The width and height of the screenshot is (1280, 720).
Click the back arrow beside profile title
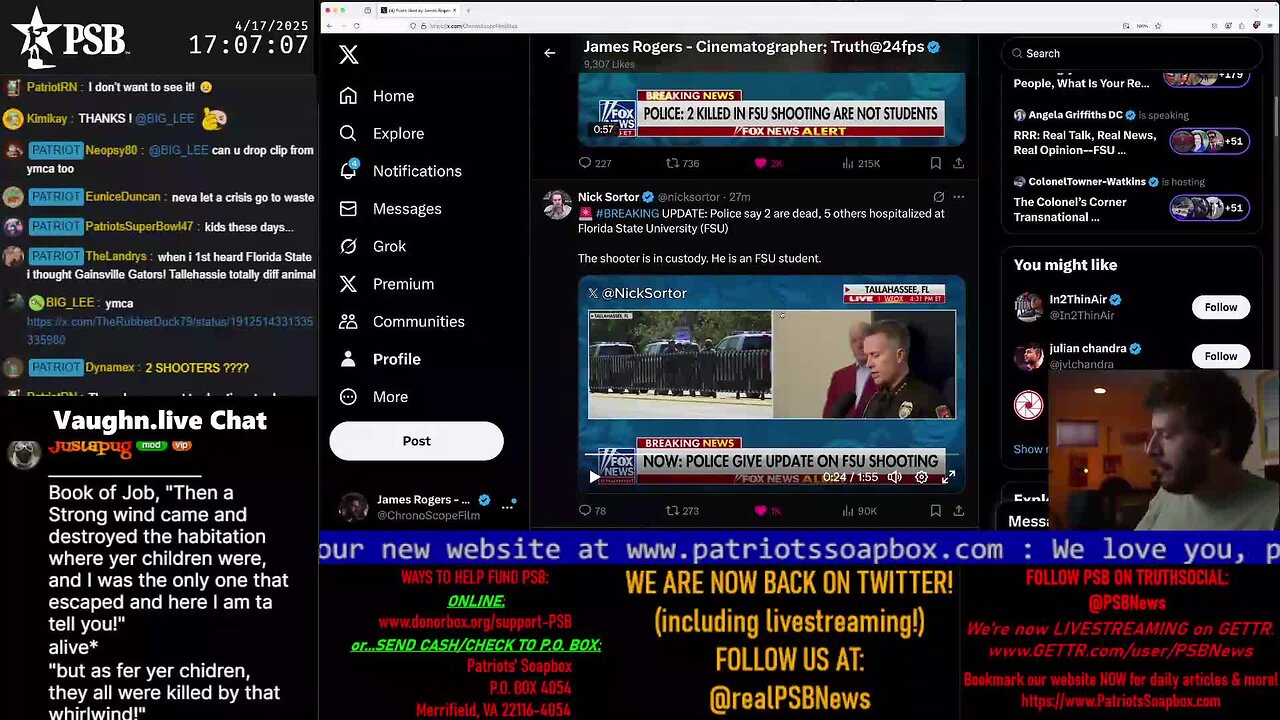(x=549, y=53)
